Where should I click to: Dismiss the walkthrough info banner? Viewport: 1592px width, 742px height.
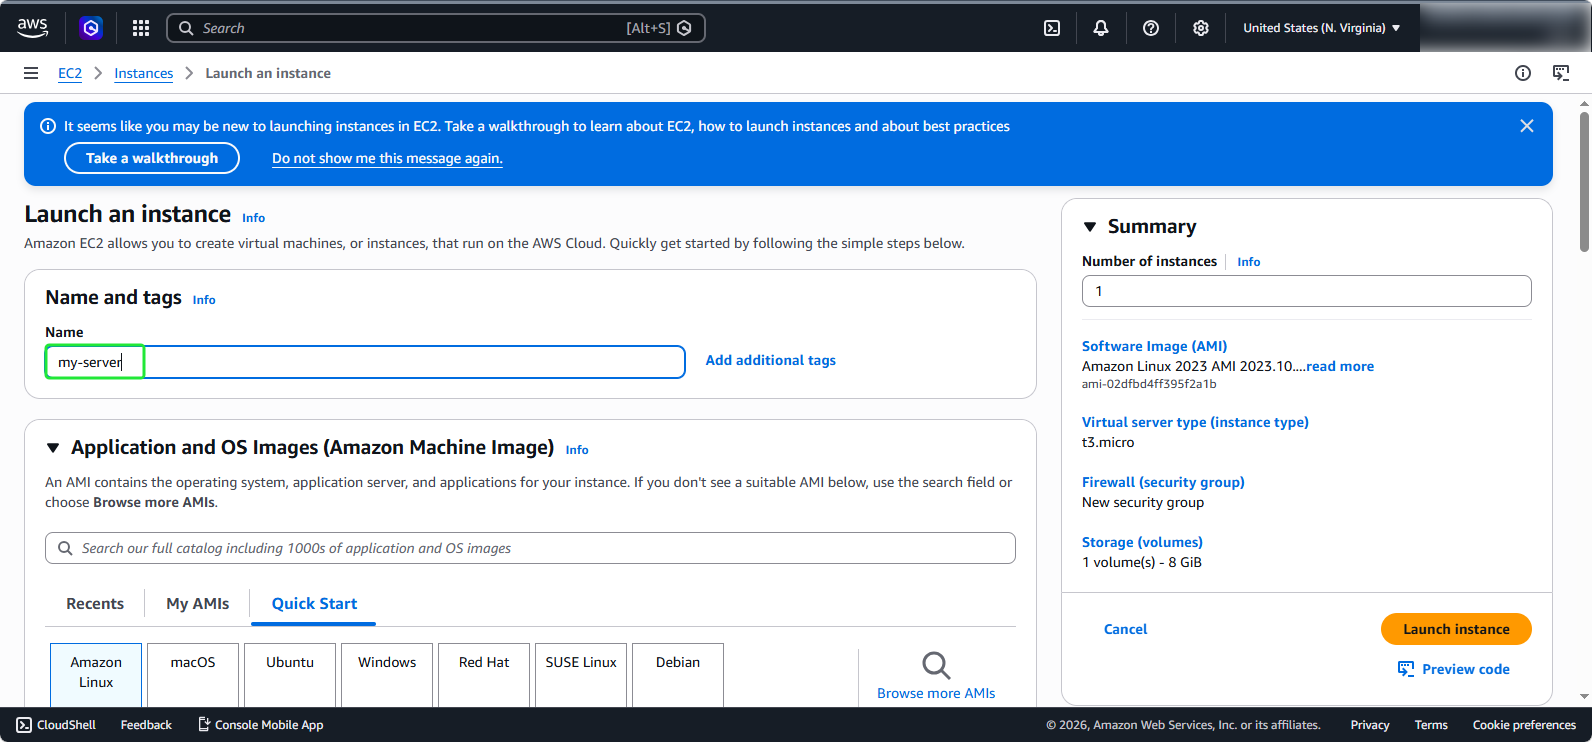click(1527, 126)
